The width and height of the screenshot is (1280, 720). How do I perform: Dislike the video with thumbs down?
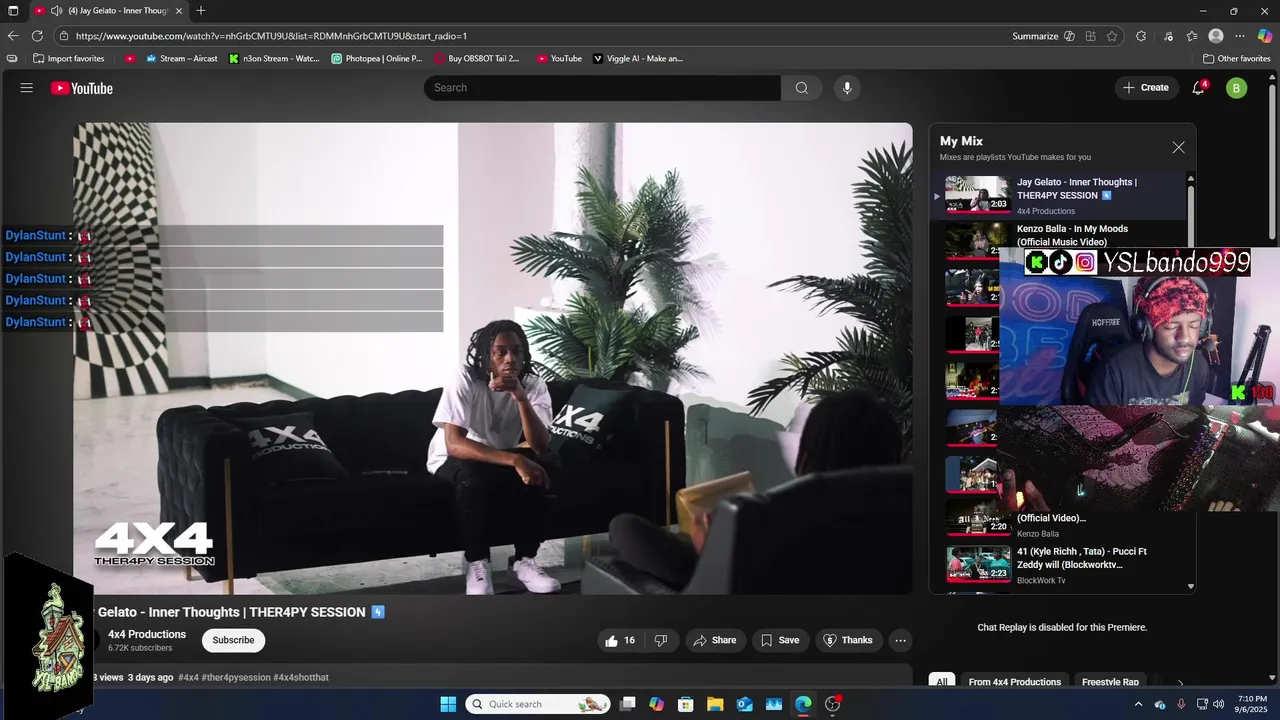(661, 640)
